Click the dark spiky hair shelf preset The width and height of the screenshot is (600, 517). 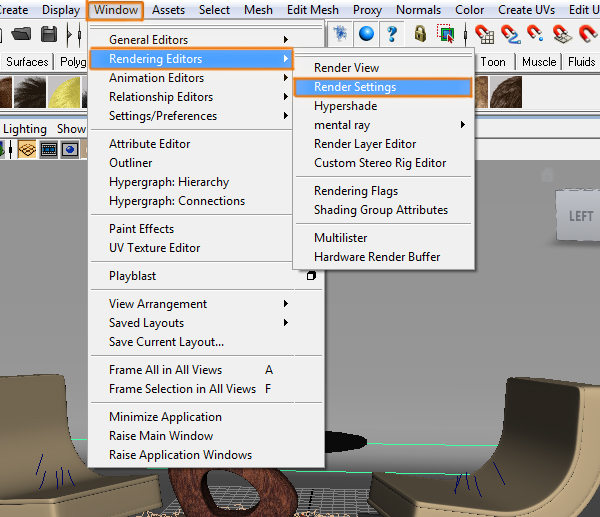[30, 92]
